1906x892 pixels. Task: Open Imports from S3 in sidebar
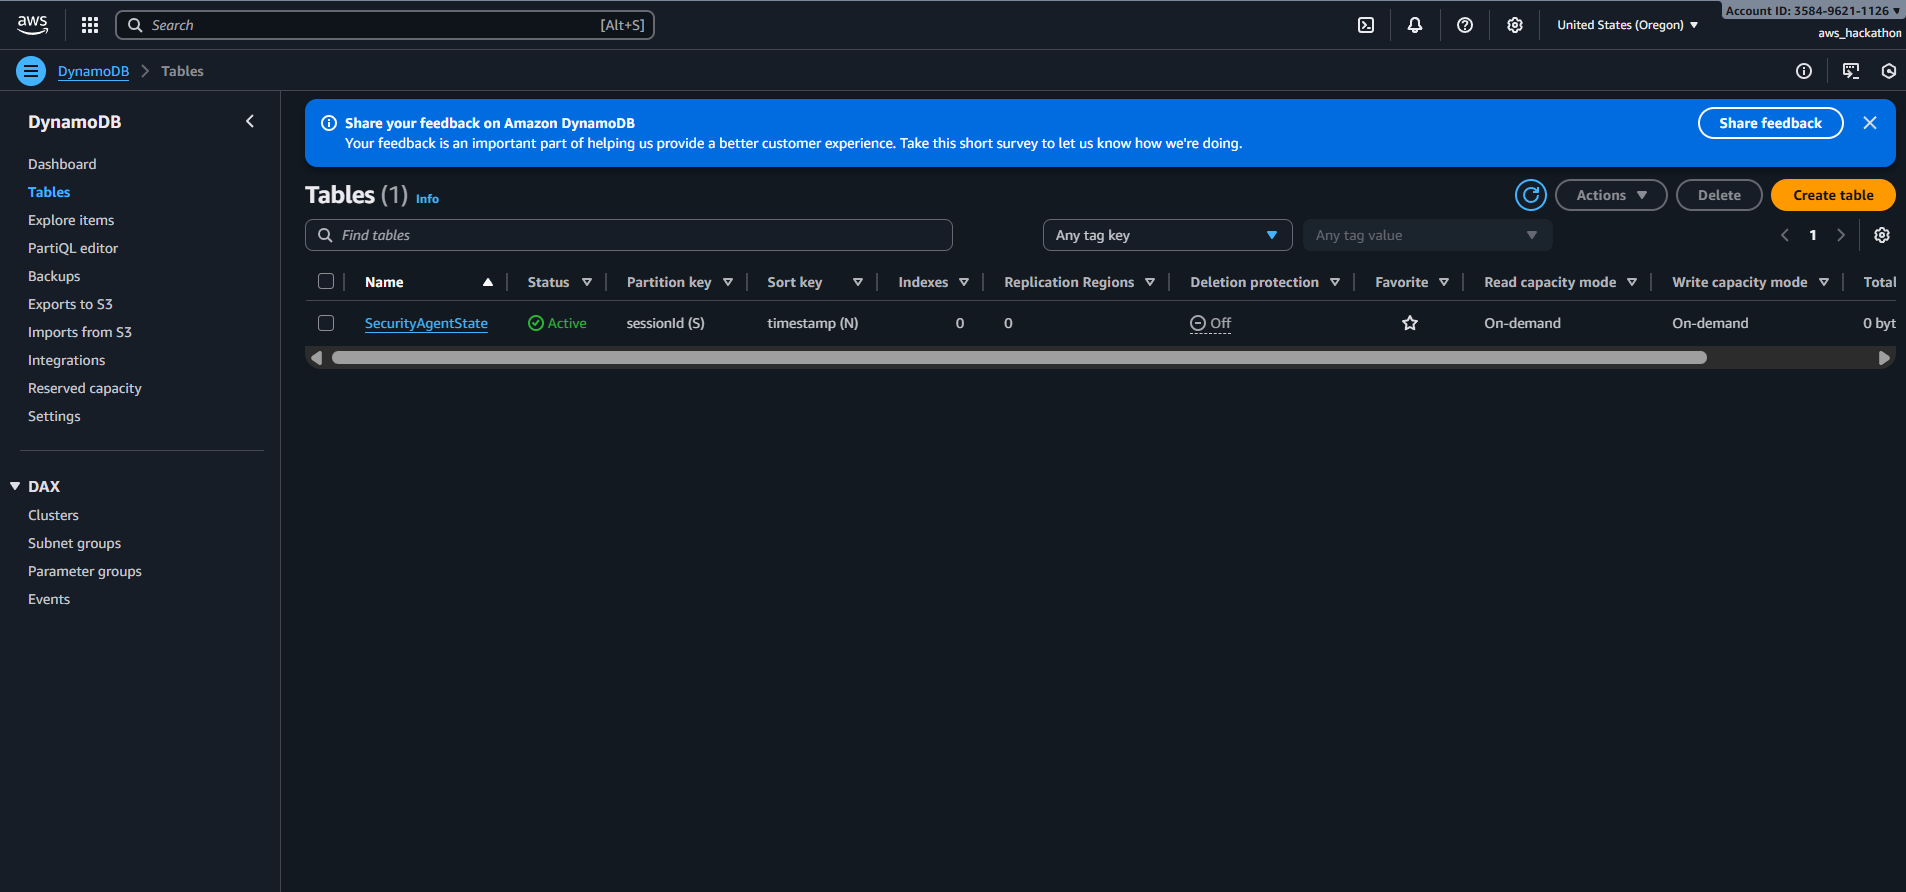[x=80, y=332]
